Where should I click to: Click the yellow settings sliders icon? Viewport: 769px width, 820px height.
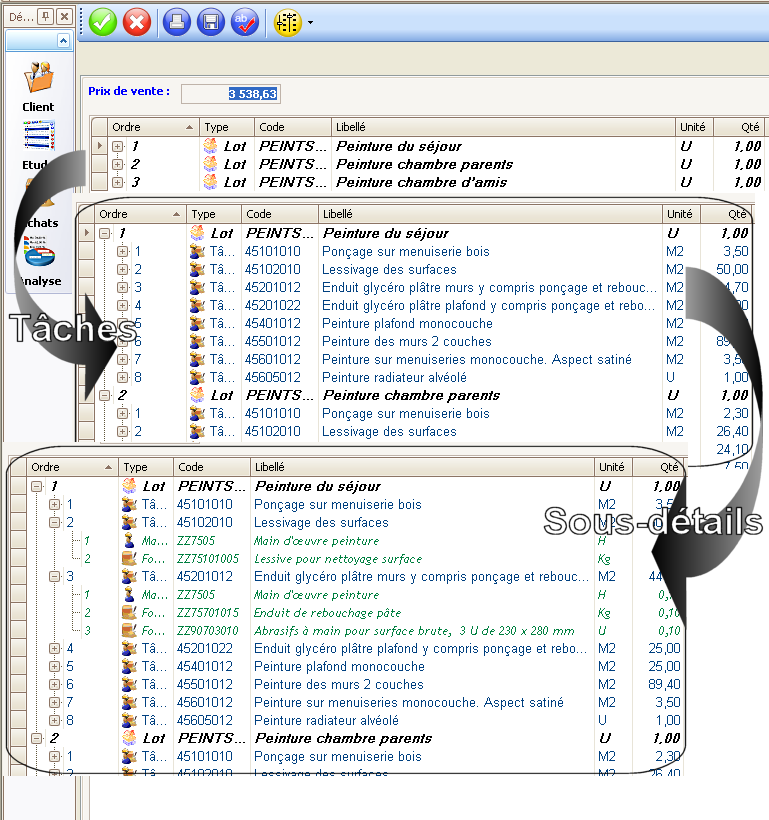(x=288, y=22)
